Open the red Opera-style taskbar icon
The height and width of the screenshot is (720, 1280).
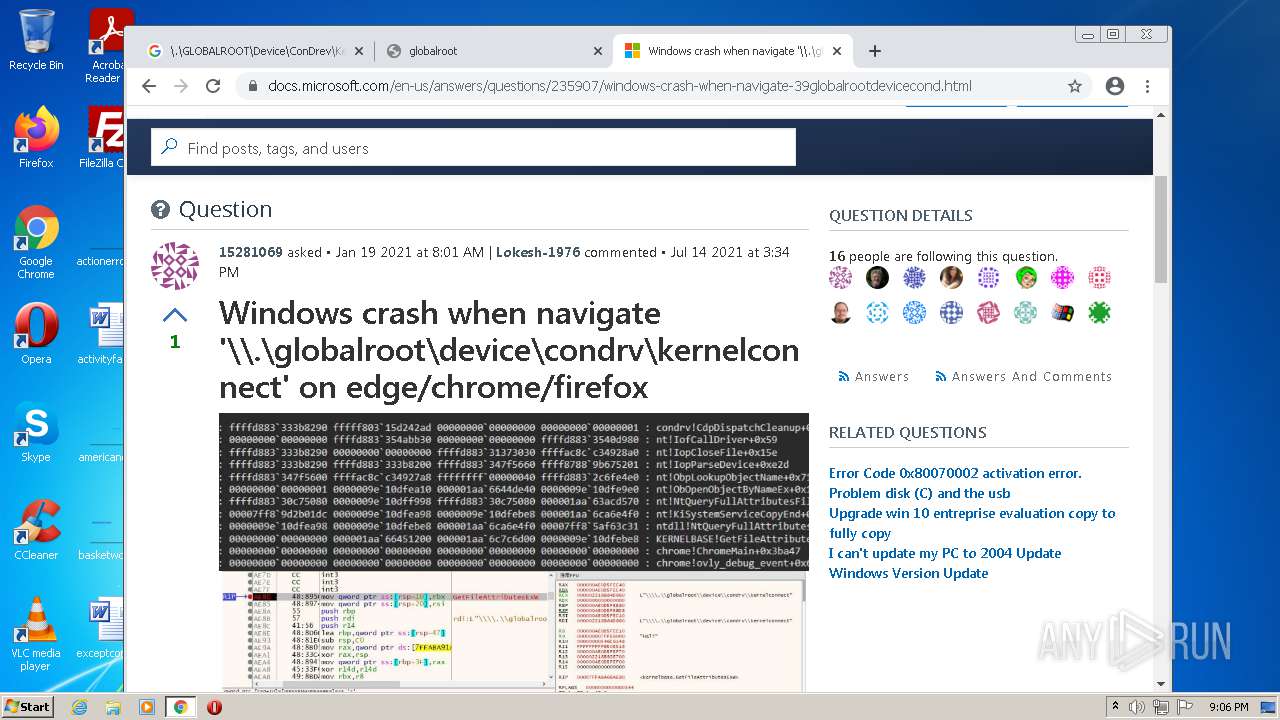[214, 707]
